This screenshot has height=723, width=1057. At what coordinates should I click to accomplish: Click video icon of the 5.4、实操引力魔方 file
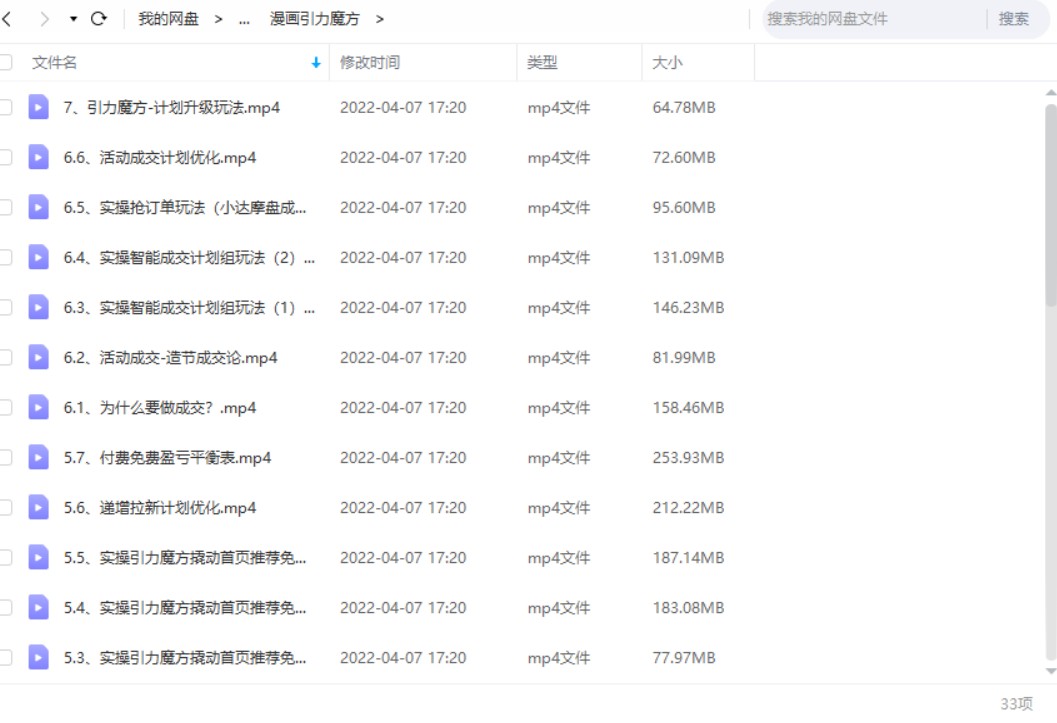point(38,608)
